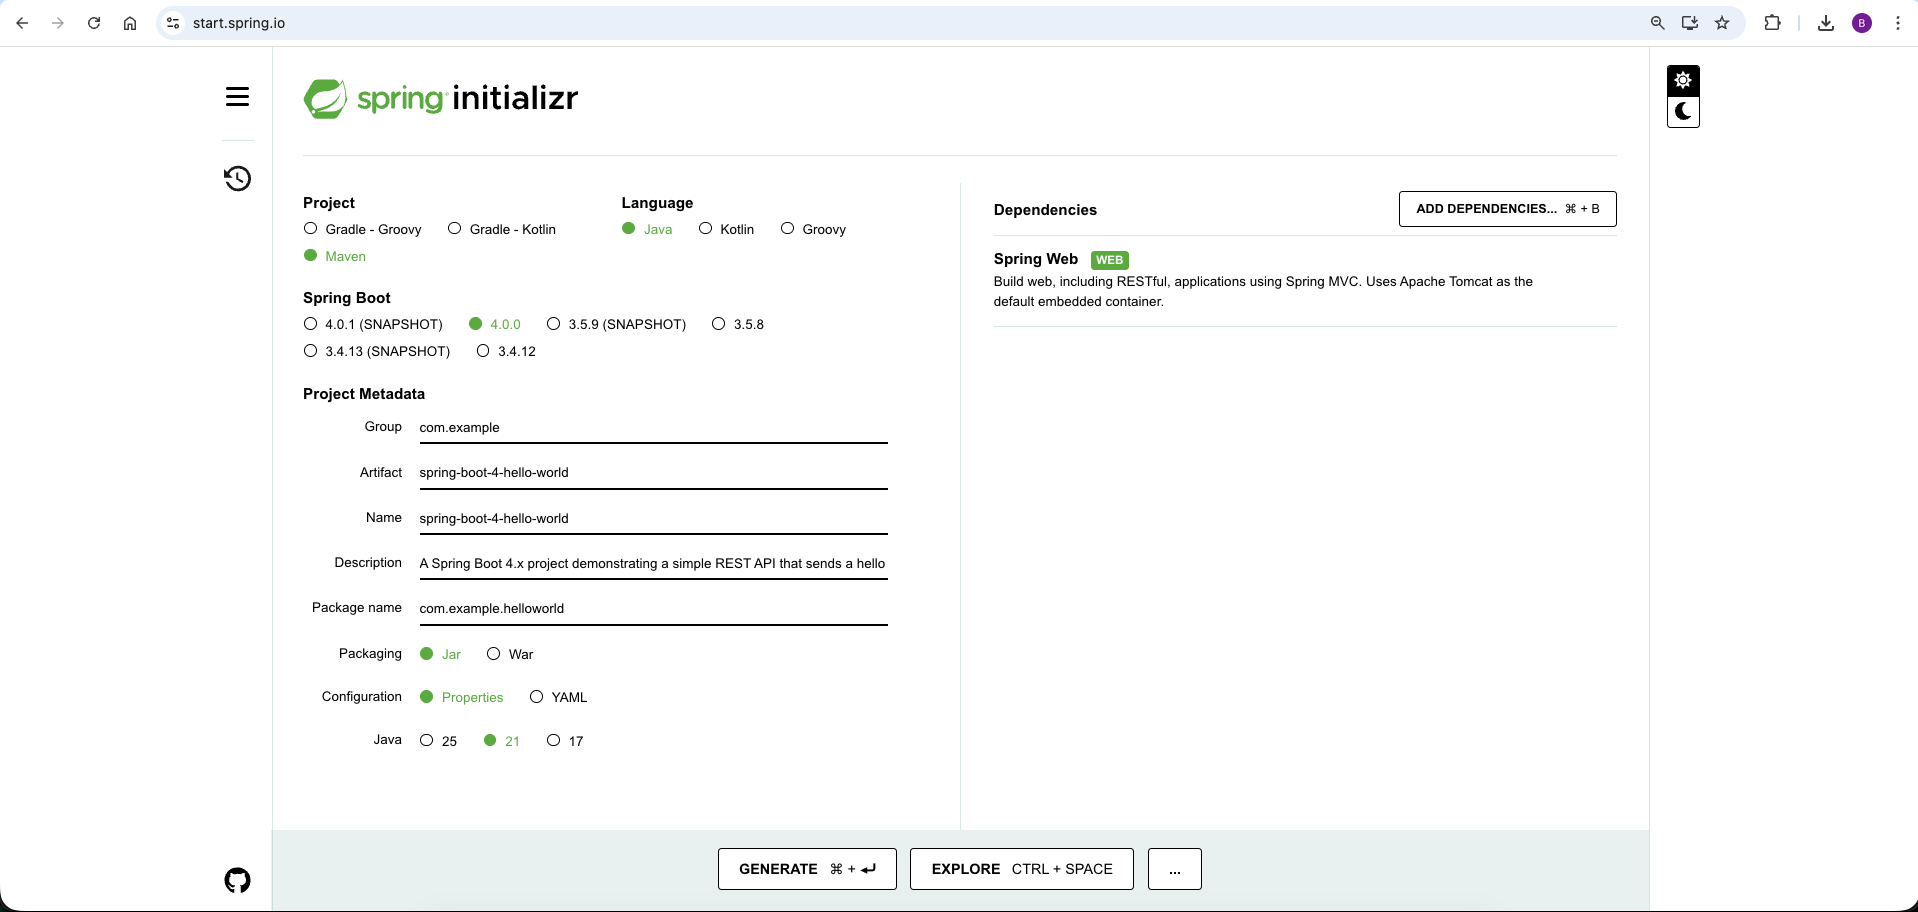This screenshot has width=1918, height=912.
Task: Select Gradle - Kotlin project type
Action: coord(455,229)
